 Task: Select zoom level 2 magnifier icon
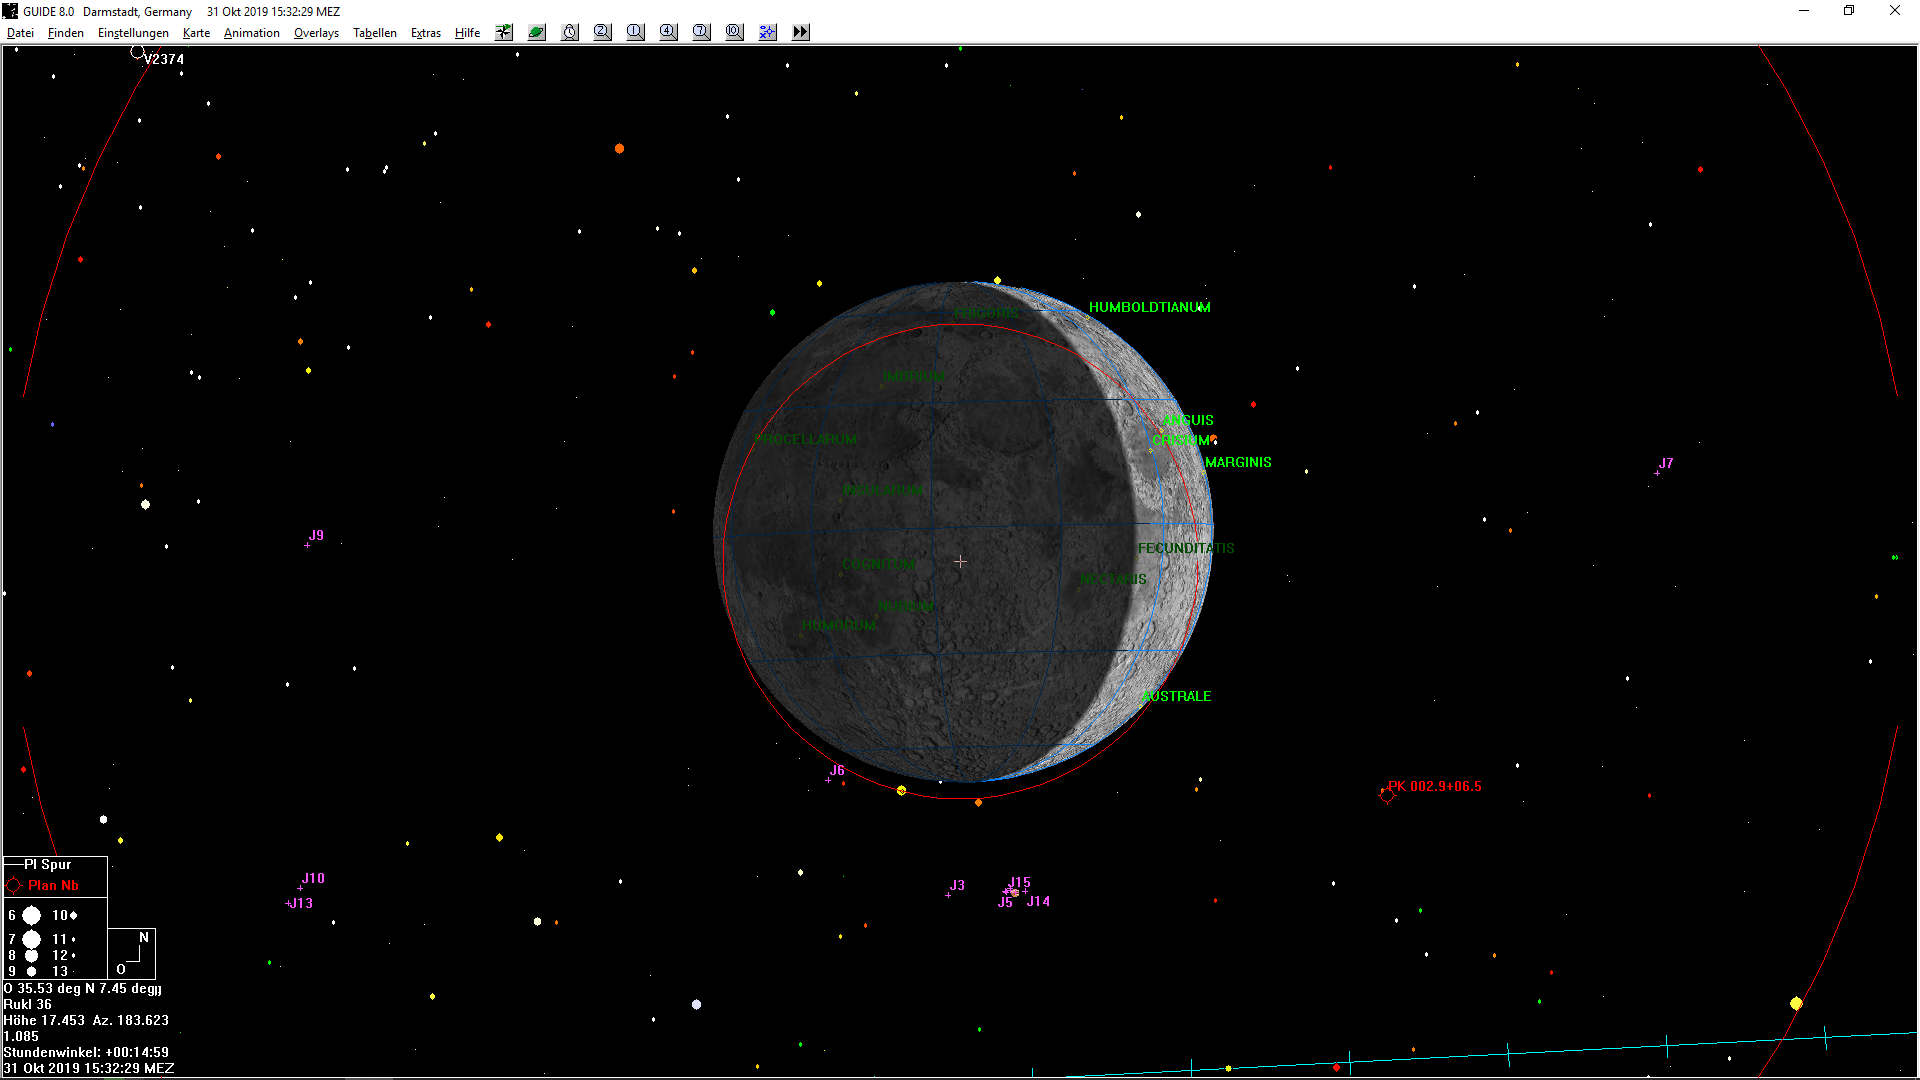click(x=602, y=32)
